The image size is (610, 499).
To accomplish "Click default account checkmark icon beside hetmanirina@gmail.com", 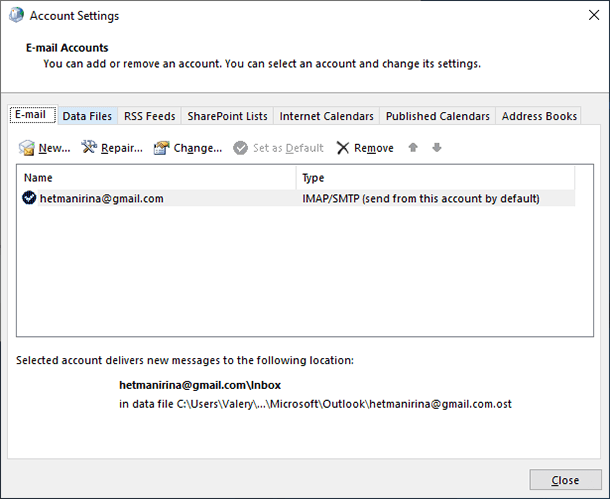I will (29, 198).
